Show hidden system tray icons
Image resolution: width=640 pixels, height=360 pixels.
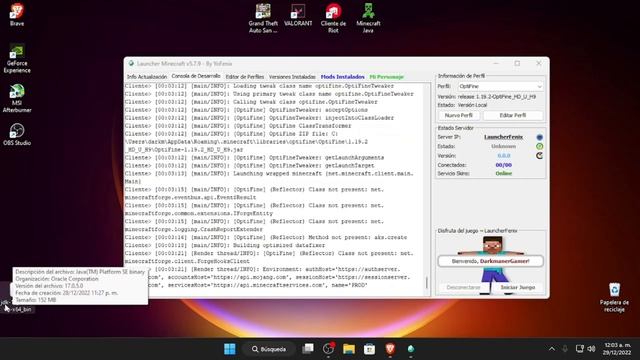552,349
